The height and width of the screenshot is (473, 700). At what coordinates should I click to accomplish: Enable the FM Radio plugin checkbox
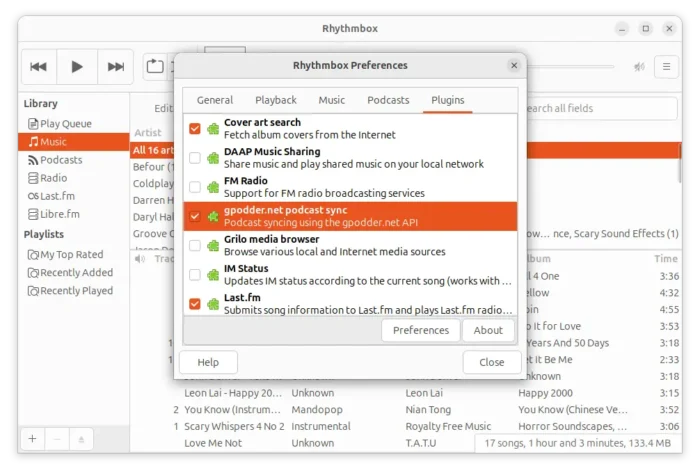[x=195, y=187]
